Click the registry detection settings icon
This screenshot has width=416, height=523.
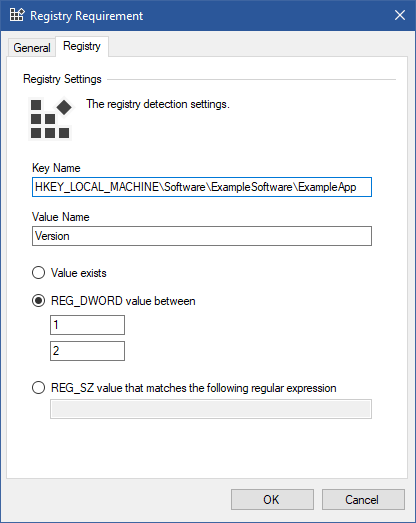pyautogui.click(x=50, y=118)
